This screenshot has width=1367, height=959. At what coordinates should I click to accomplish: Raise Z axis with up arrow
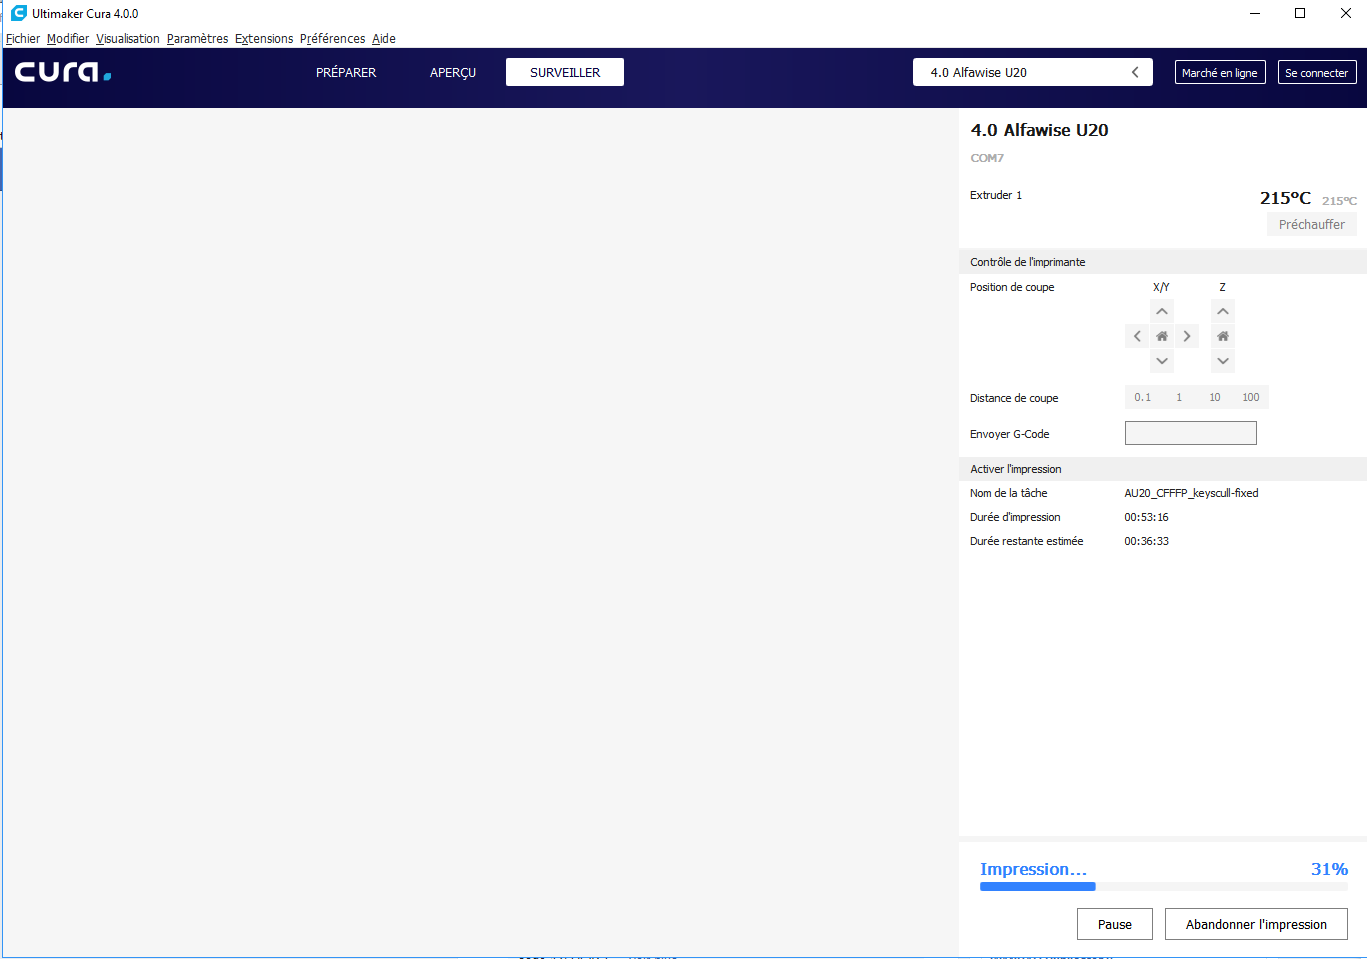[x=1223, y=312]
